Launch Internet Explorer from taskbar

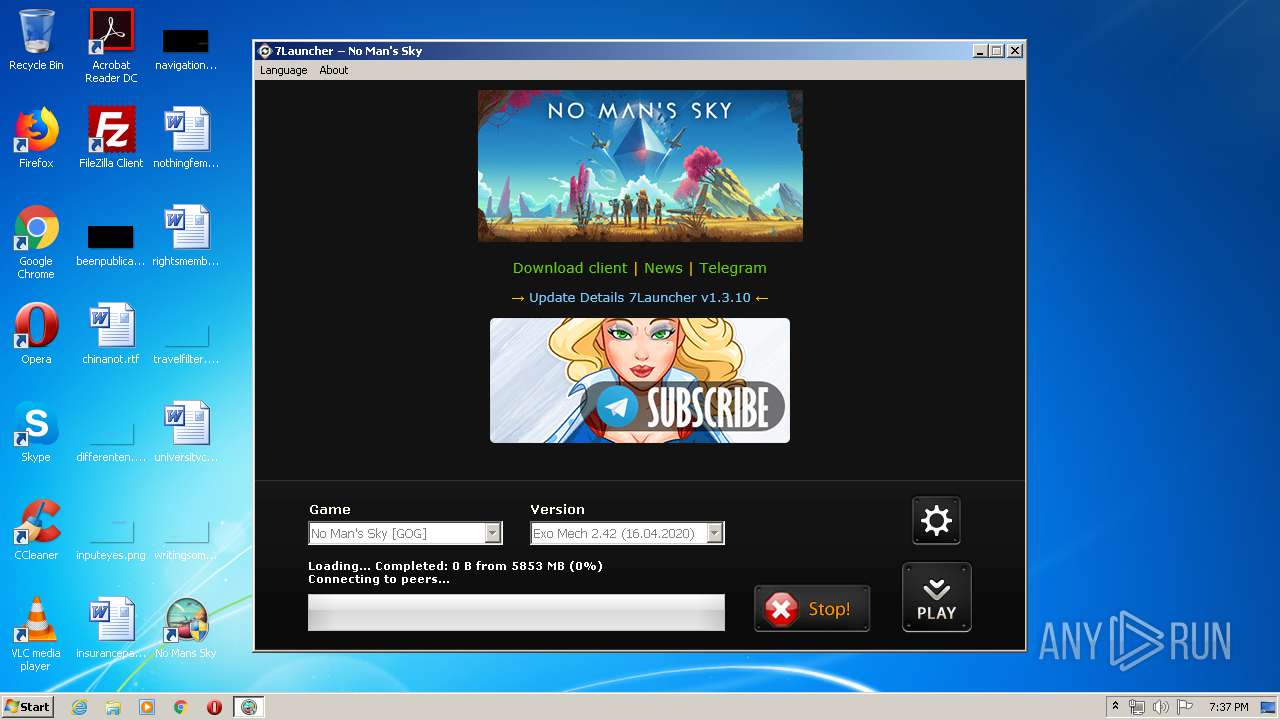[x=79, y=707]
